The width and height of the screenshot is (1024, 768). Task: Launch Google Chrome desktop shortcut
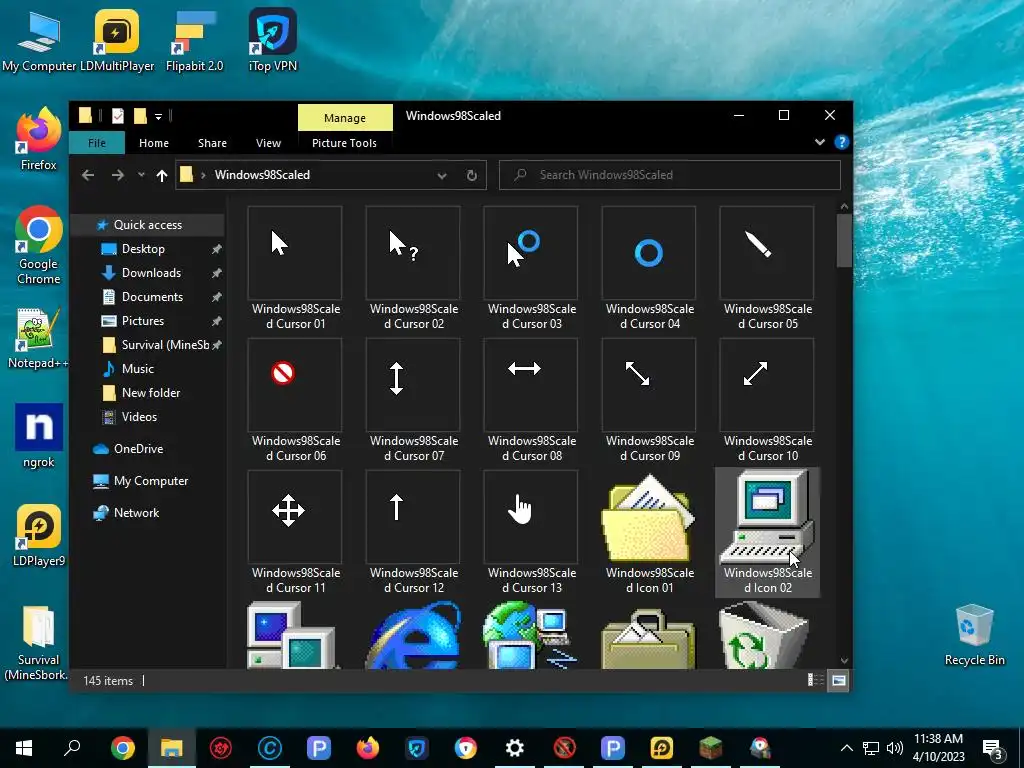coord(39,246)
